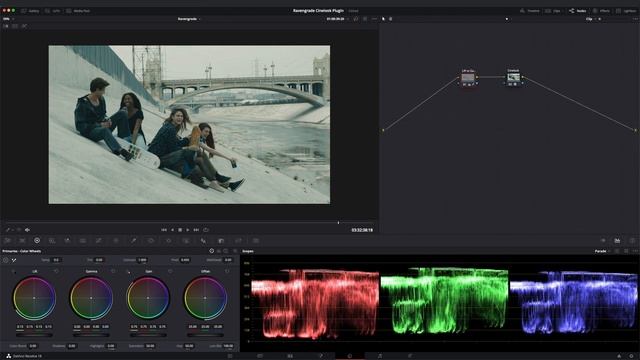Open the Color Match palette
The height and width of the screenshot is (360, 640).
pyautogui.click(x=22, y=241)
